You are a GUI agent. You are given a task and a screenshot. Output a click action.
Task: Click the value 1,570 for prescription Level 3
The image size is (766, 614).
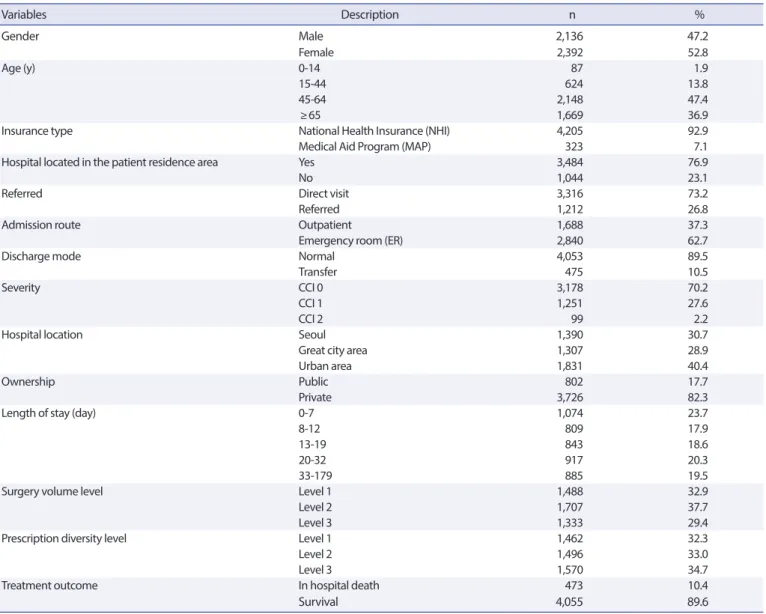tap(570, 570)
